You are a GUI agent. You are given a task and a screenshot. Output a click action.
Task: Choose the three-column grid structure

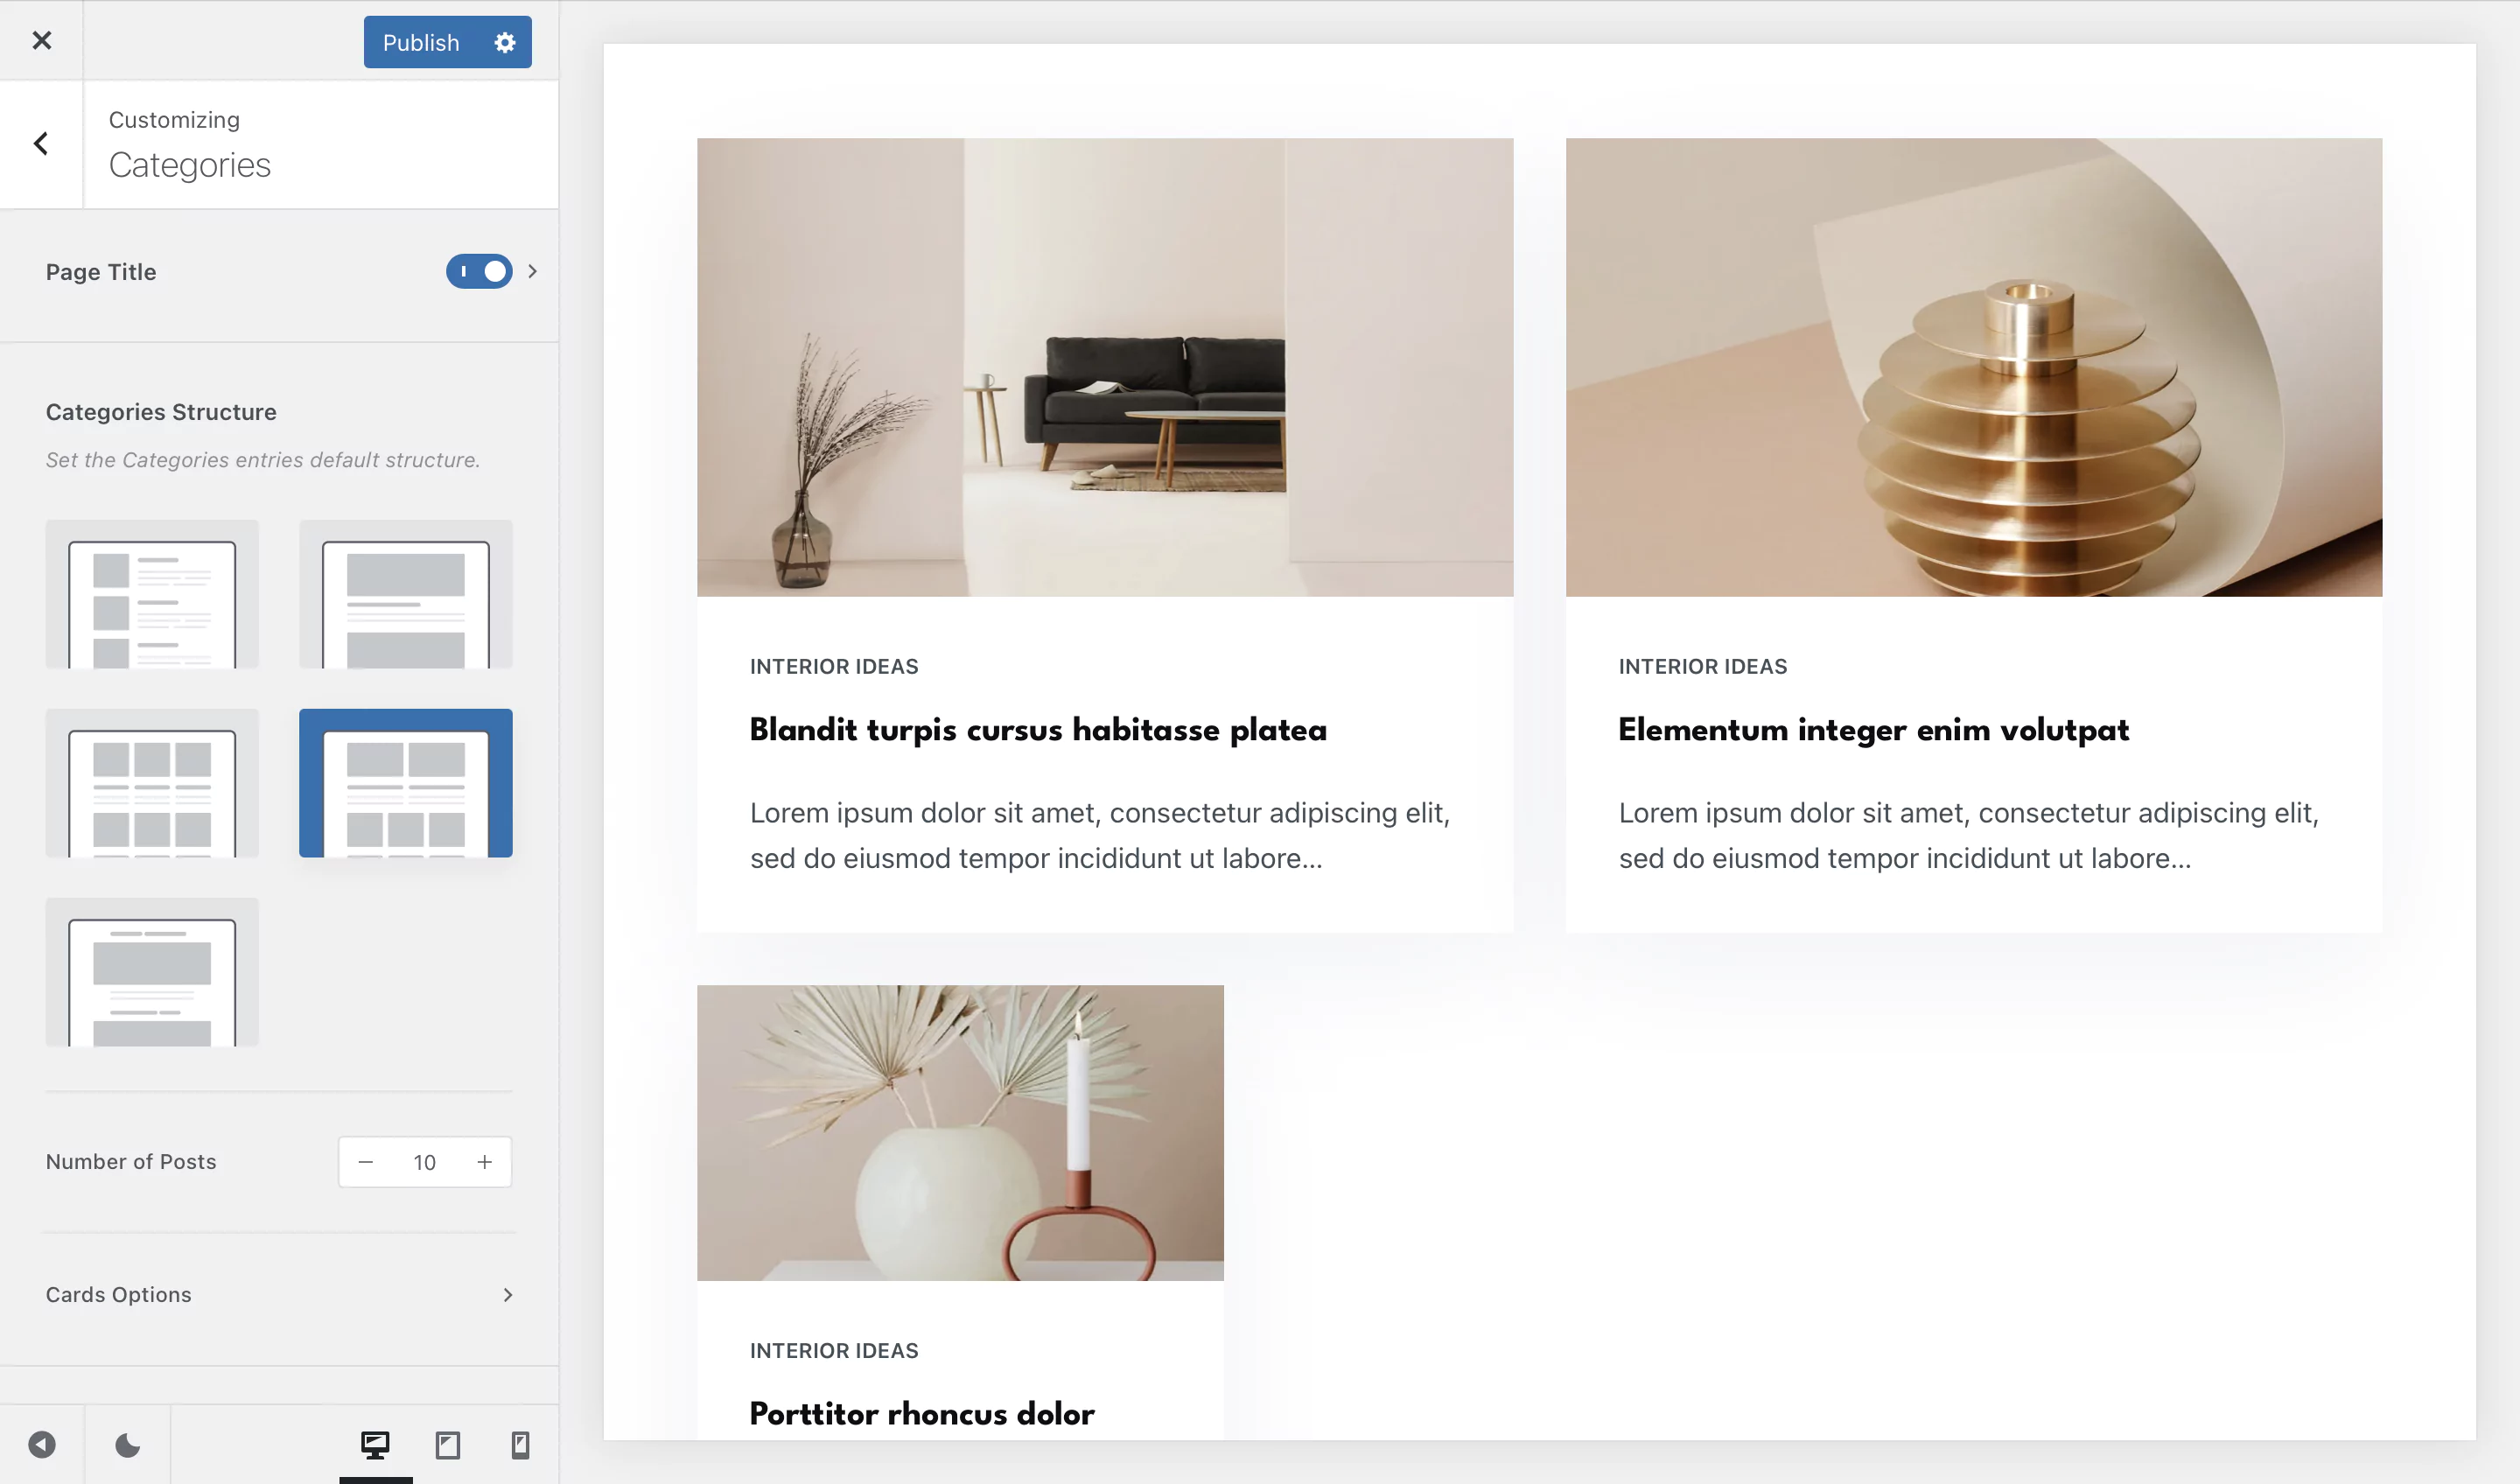(x=152, y=783)
